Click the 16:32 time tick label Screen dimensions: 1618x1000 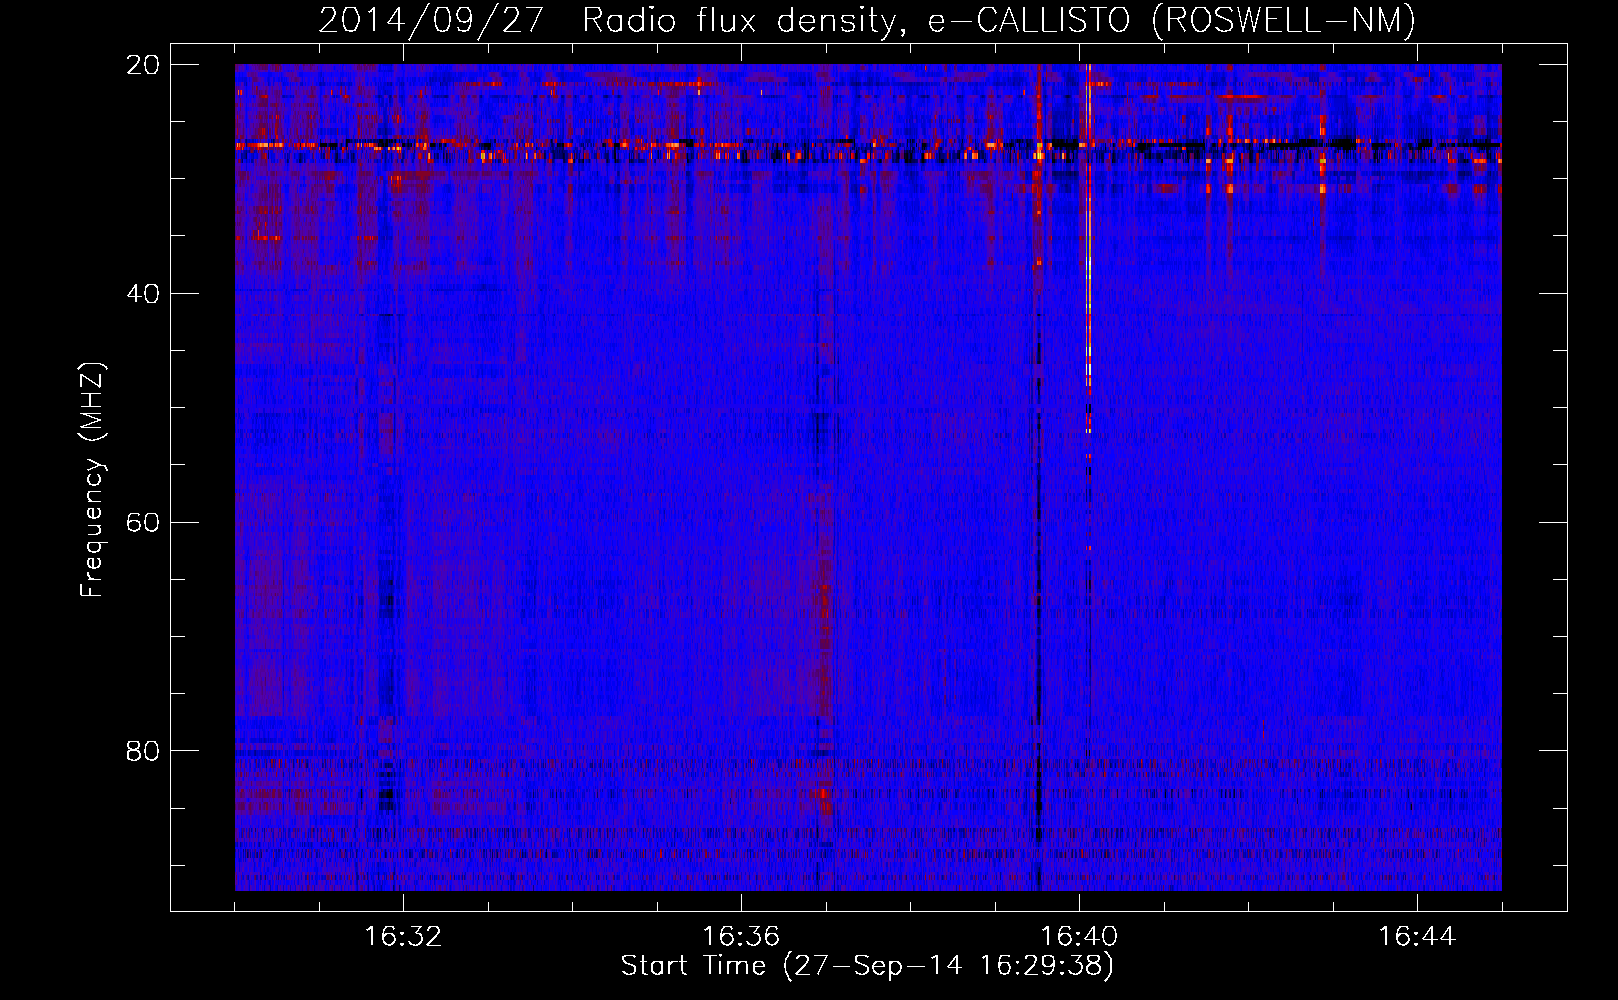click(x=403, y=937)
